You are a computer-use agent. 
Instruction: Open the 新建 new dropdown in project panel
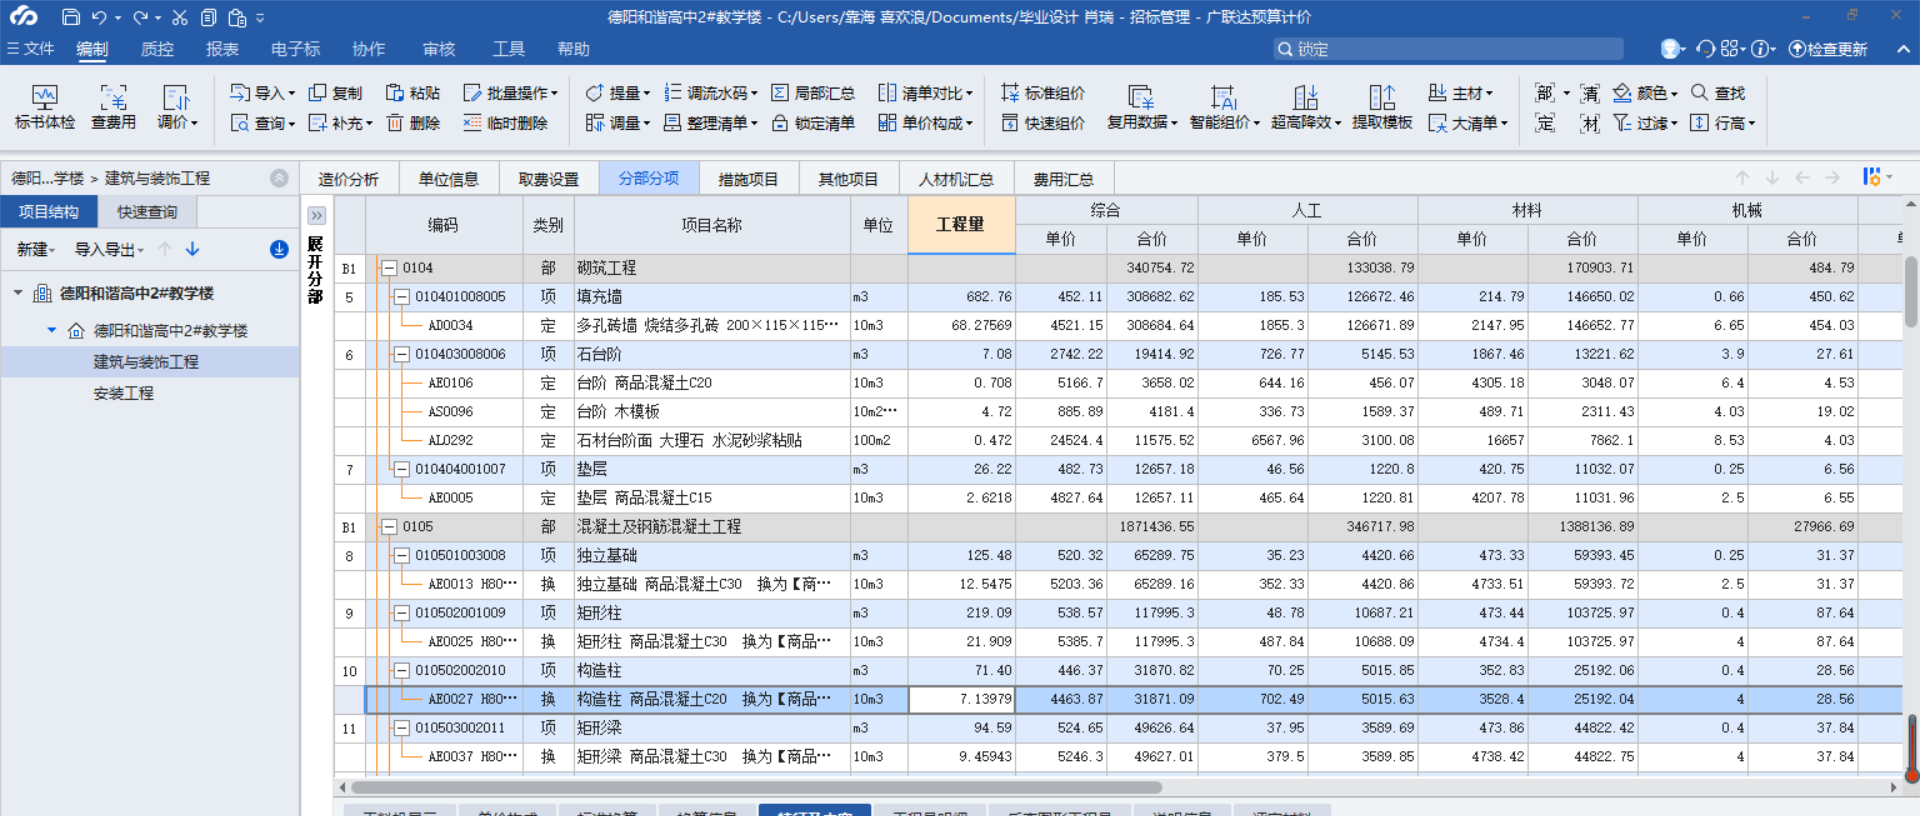(36, 249)
